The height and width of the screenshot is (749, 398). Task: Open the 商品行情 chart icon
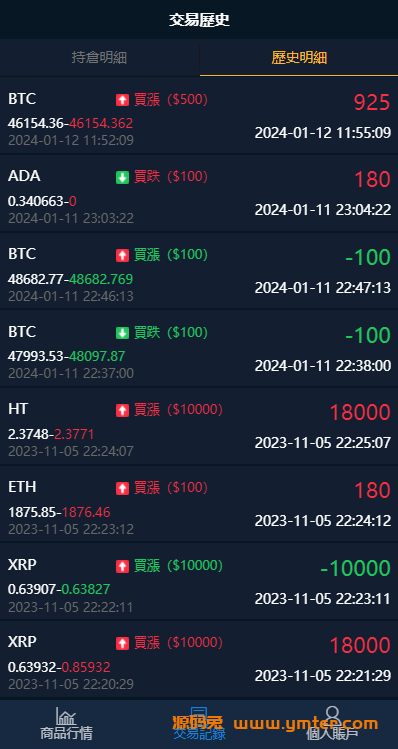point(66,716)
